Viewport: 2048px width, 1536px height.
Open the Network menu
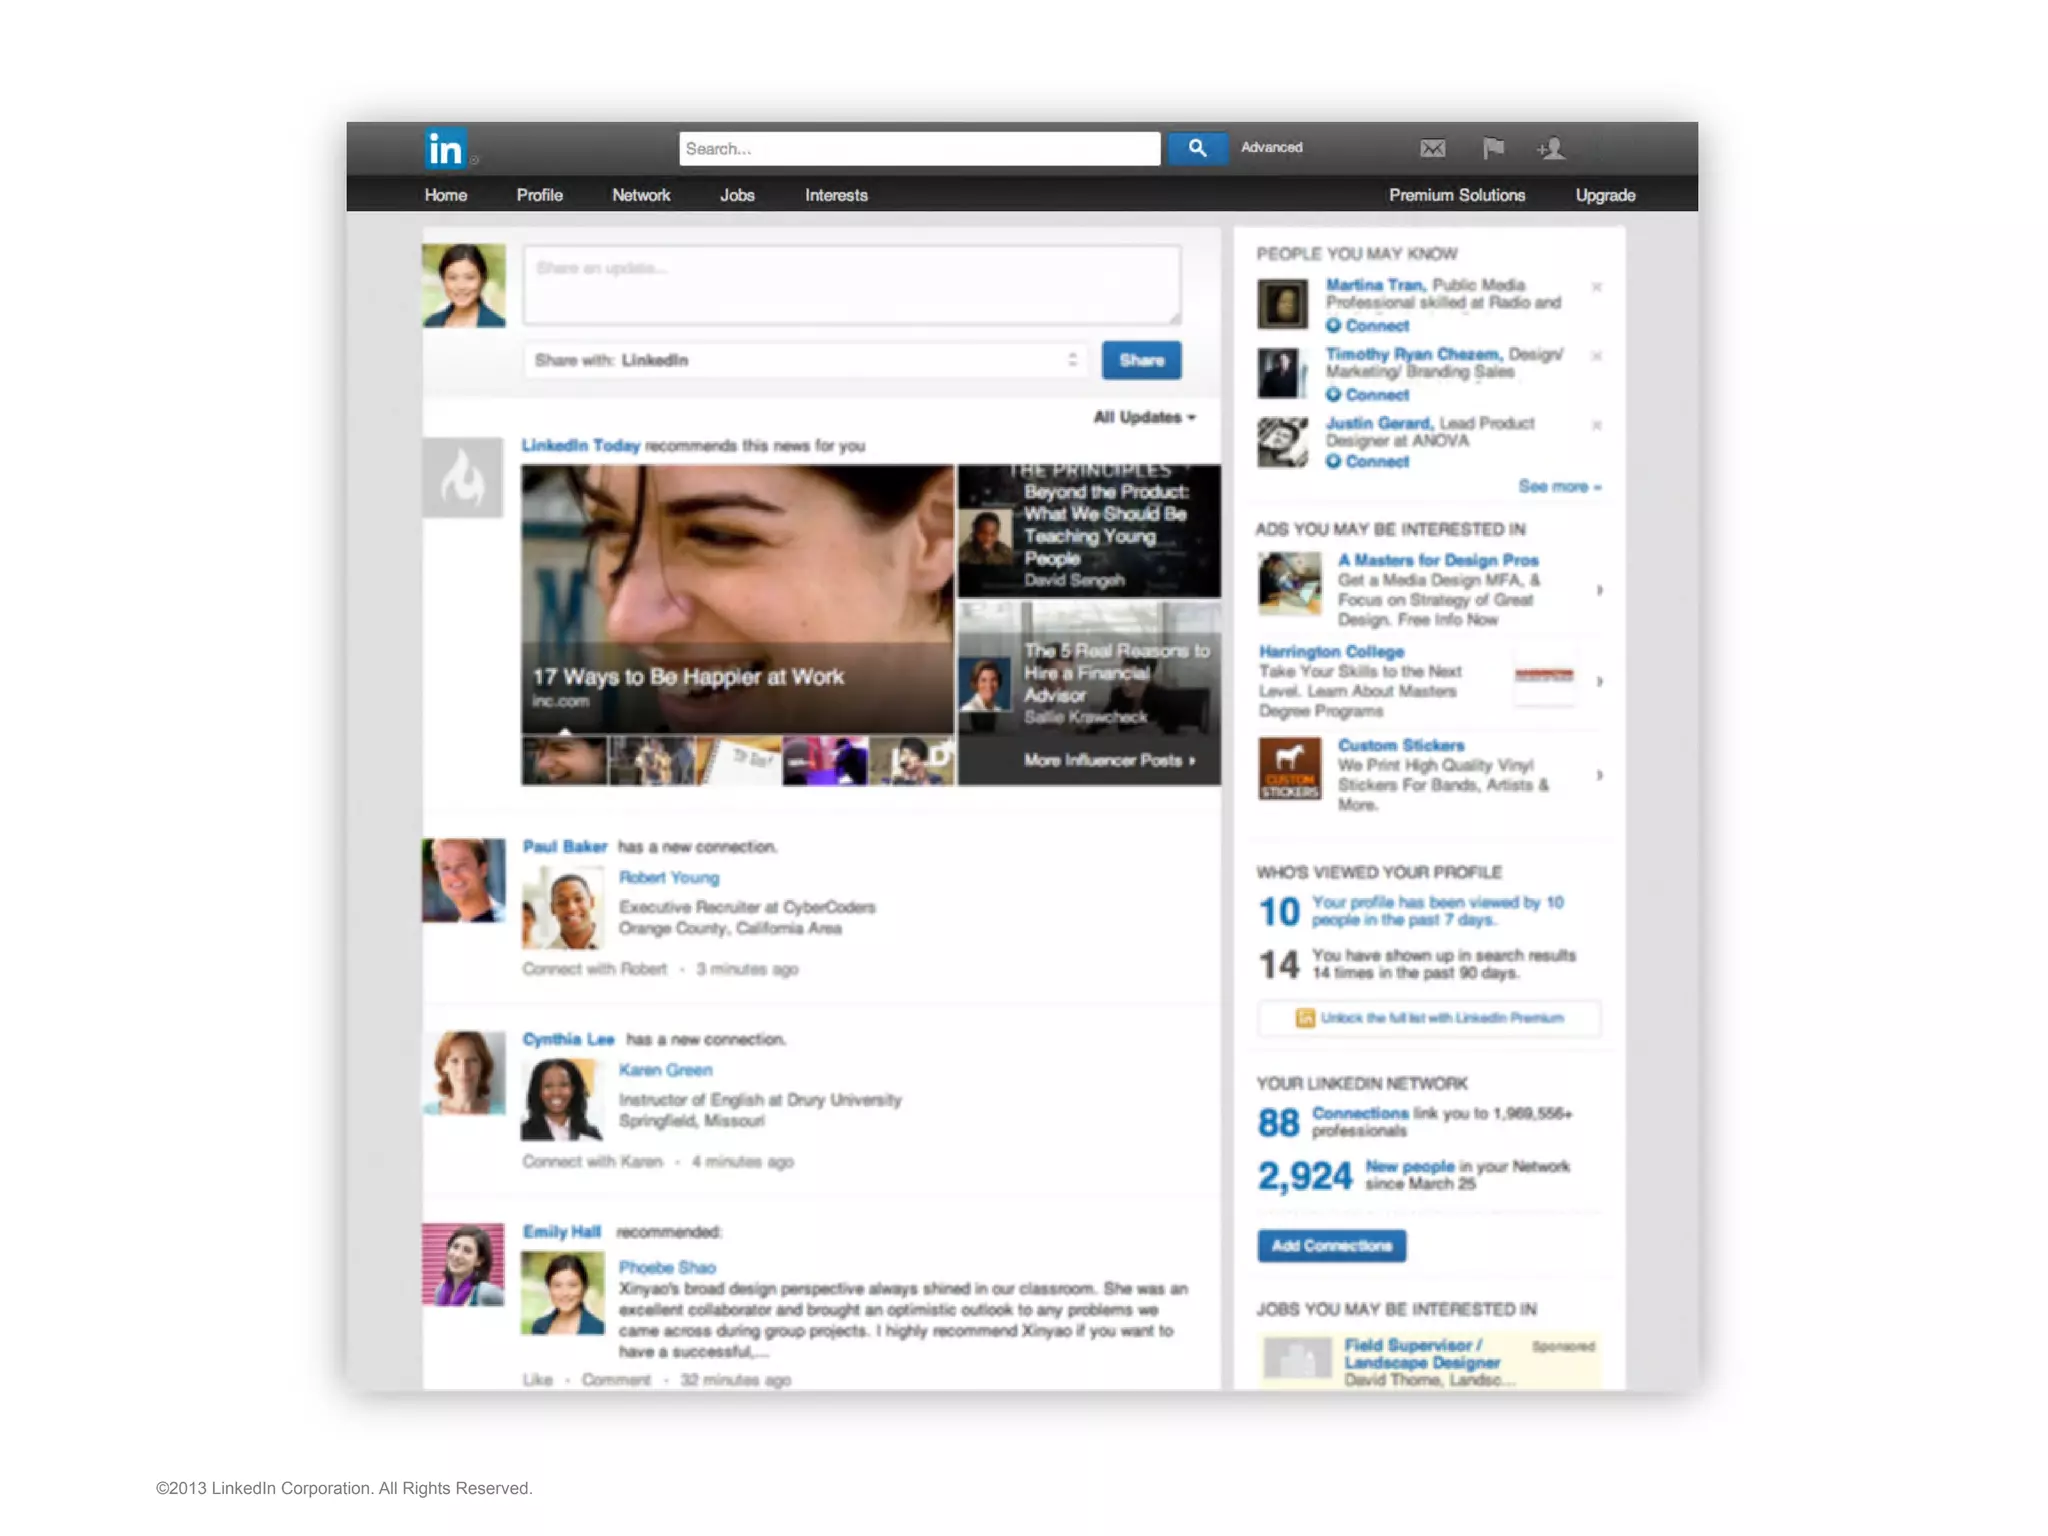tap(641, 195)
